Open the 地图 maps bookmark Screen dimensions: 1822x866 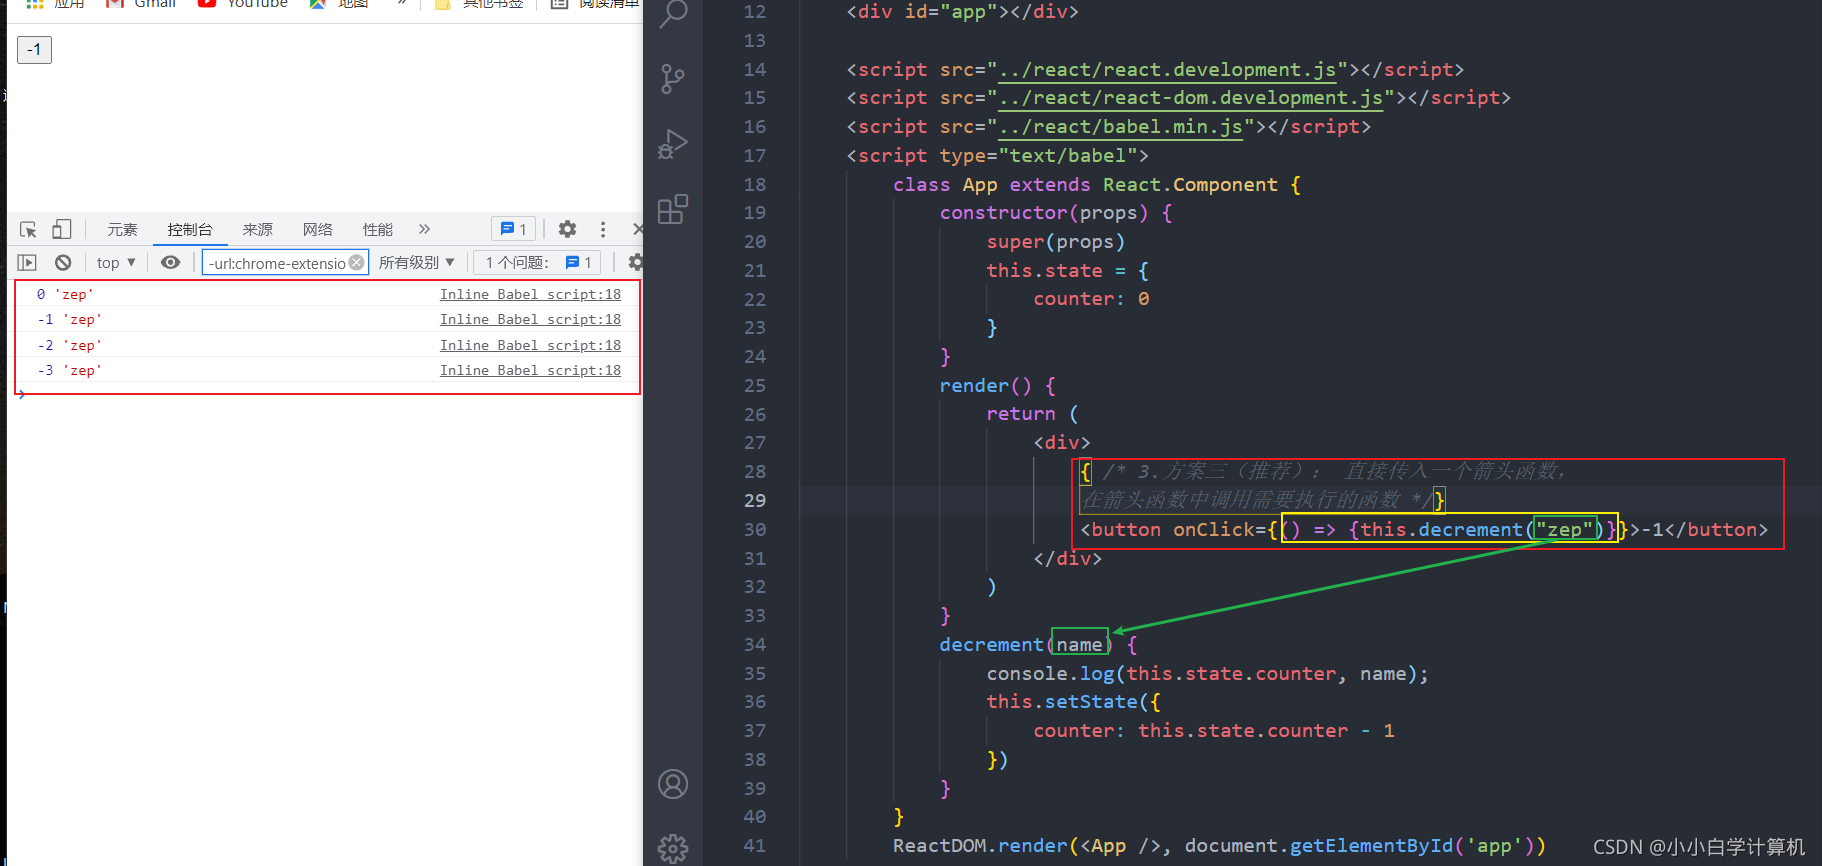click(339, 4)
